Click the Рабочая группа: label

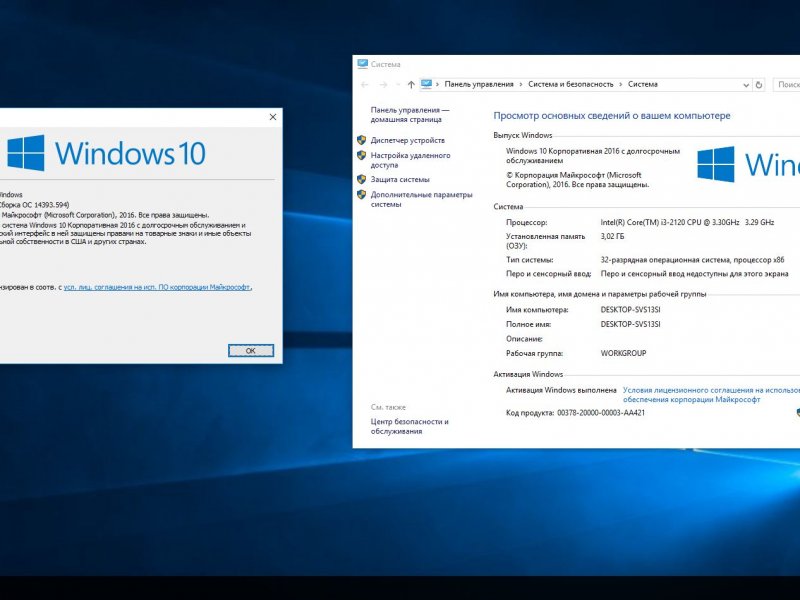(x=534, y=353)
